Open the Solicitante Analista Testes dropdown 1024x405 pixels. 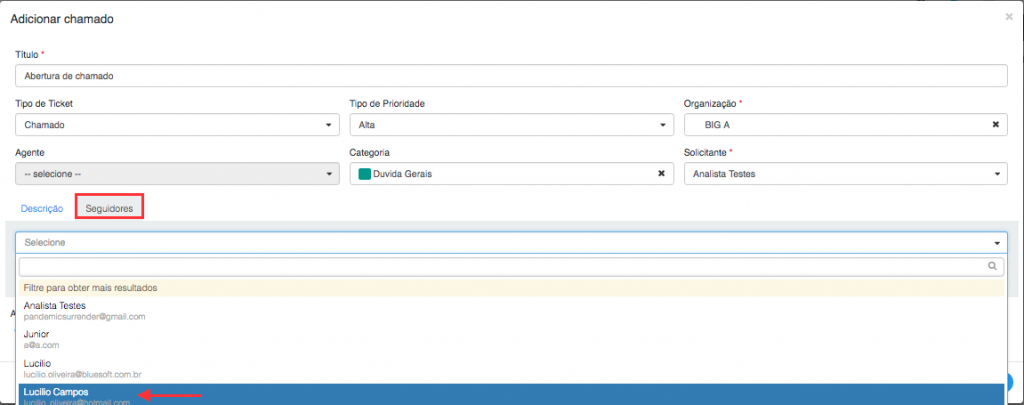pos(846,174)
